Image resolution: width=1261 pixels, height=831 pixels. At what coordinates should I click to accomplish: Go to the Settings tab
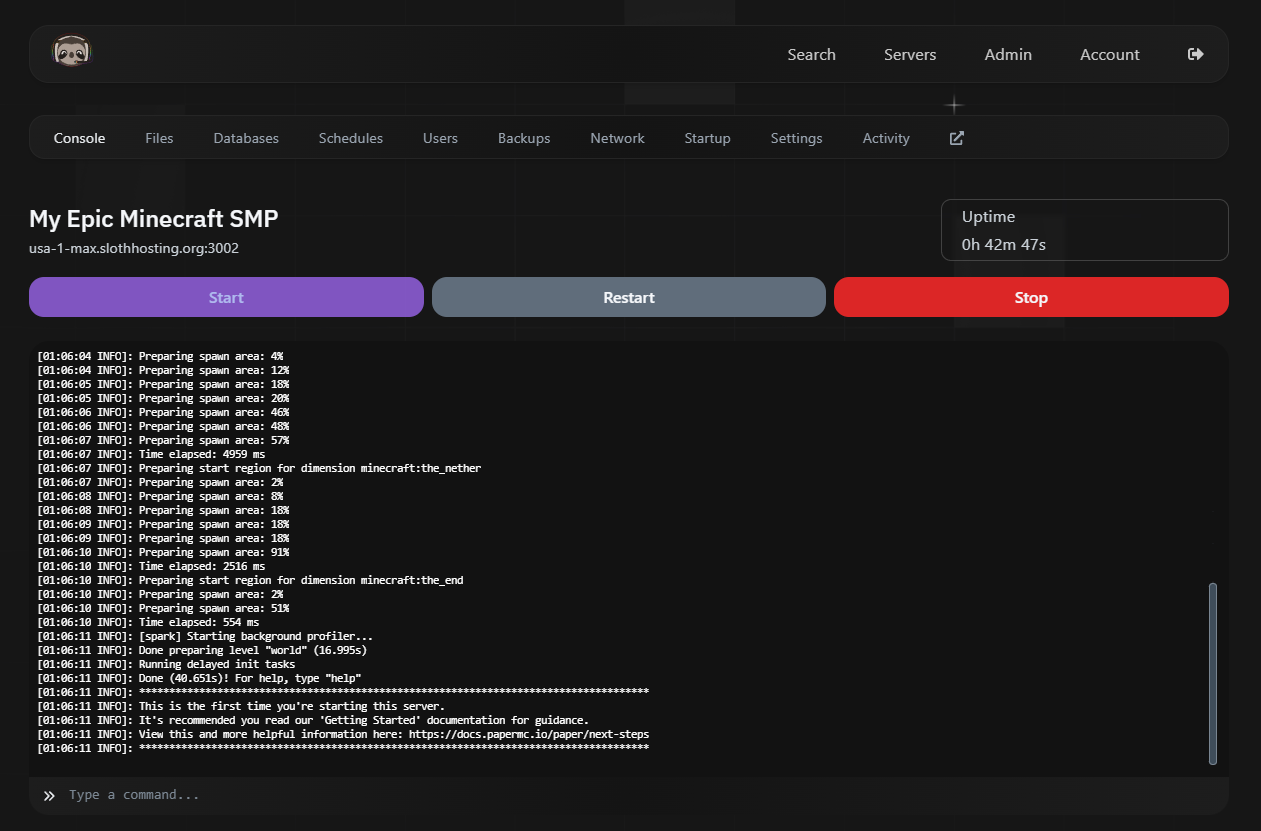click(796, 138)
